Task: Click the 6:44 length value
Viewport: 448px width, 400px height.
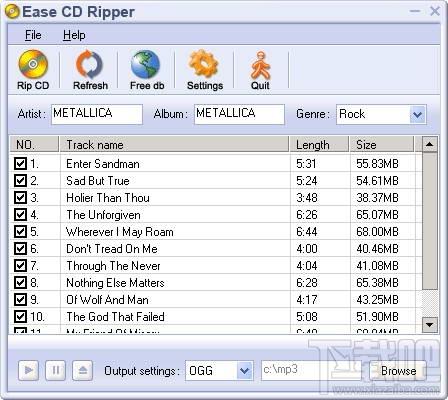Action: (307, 232)
